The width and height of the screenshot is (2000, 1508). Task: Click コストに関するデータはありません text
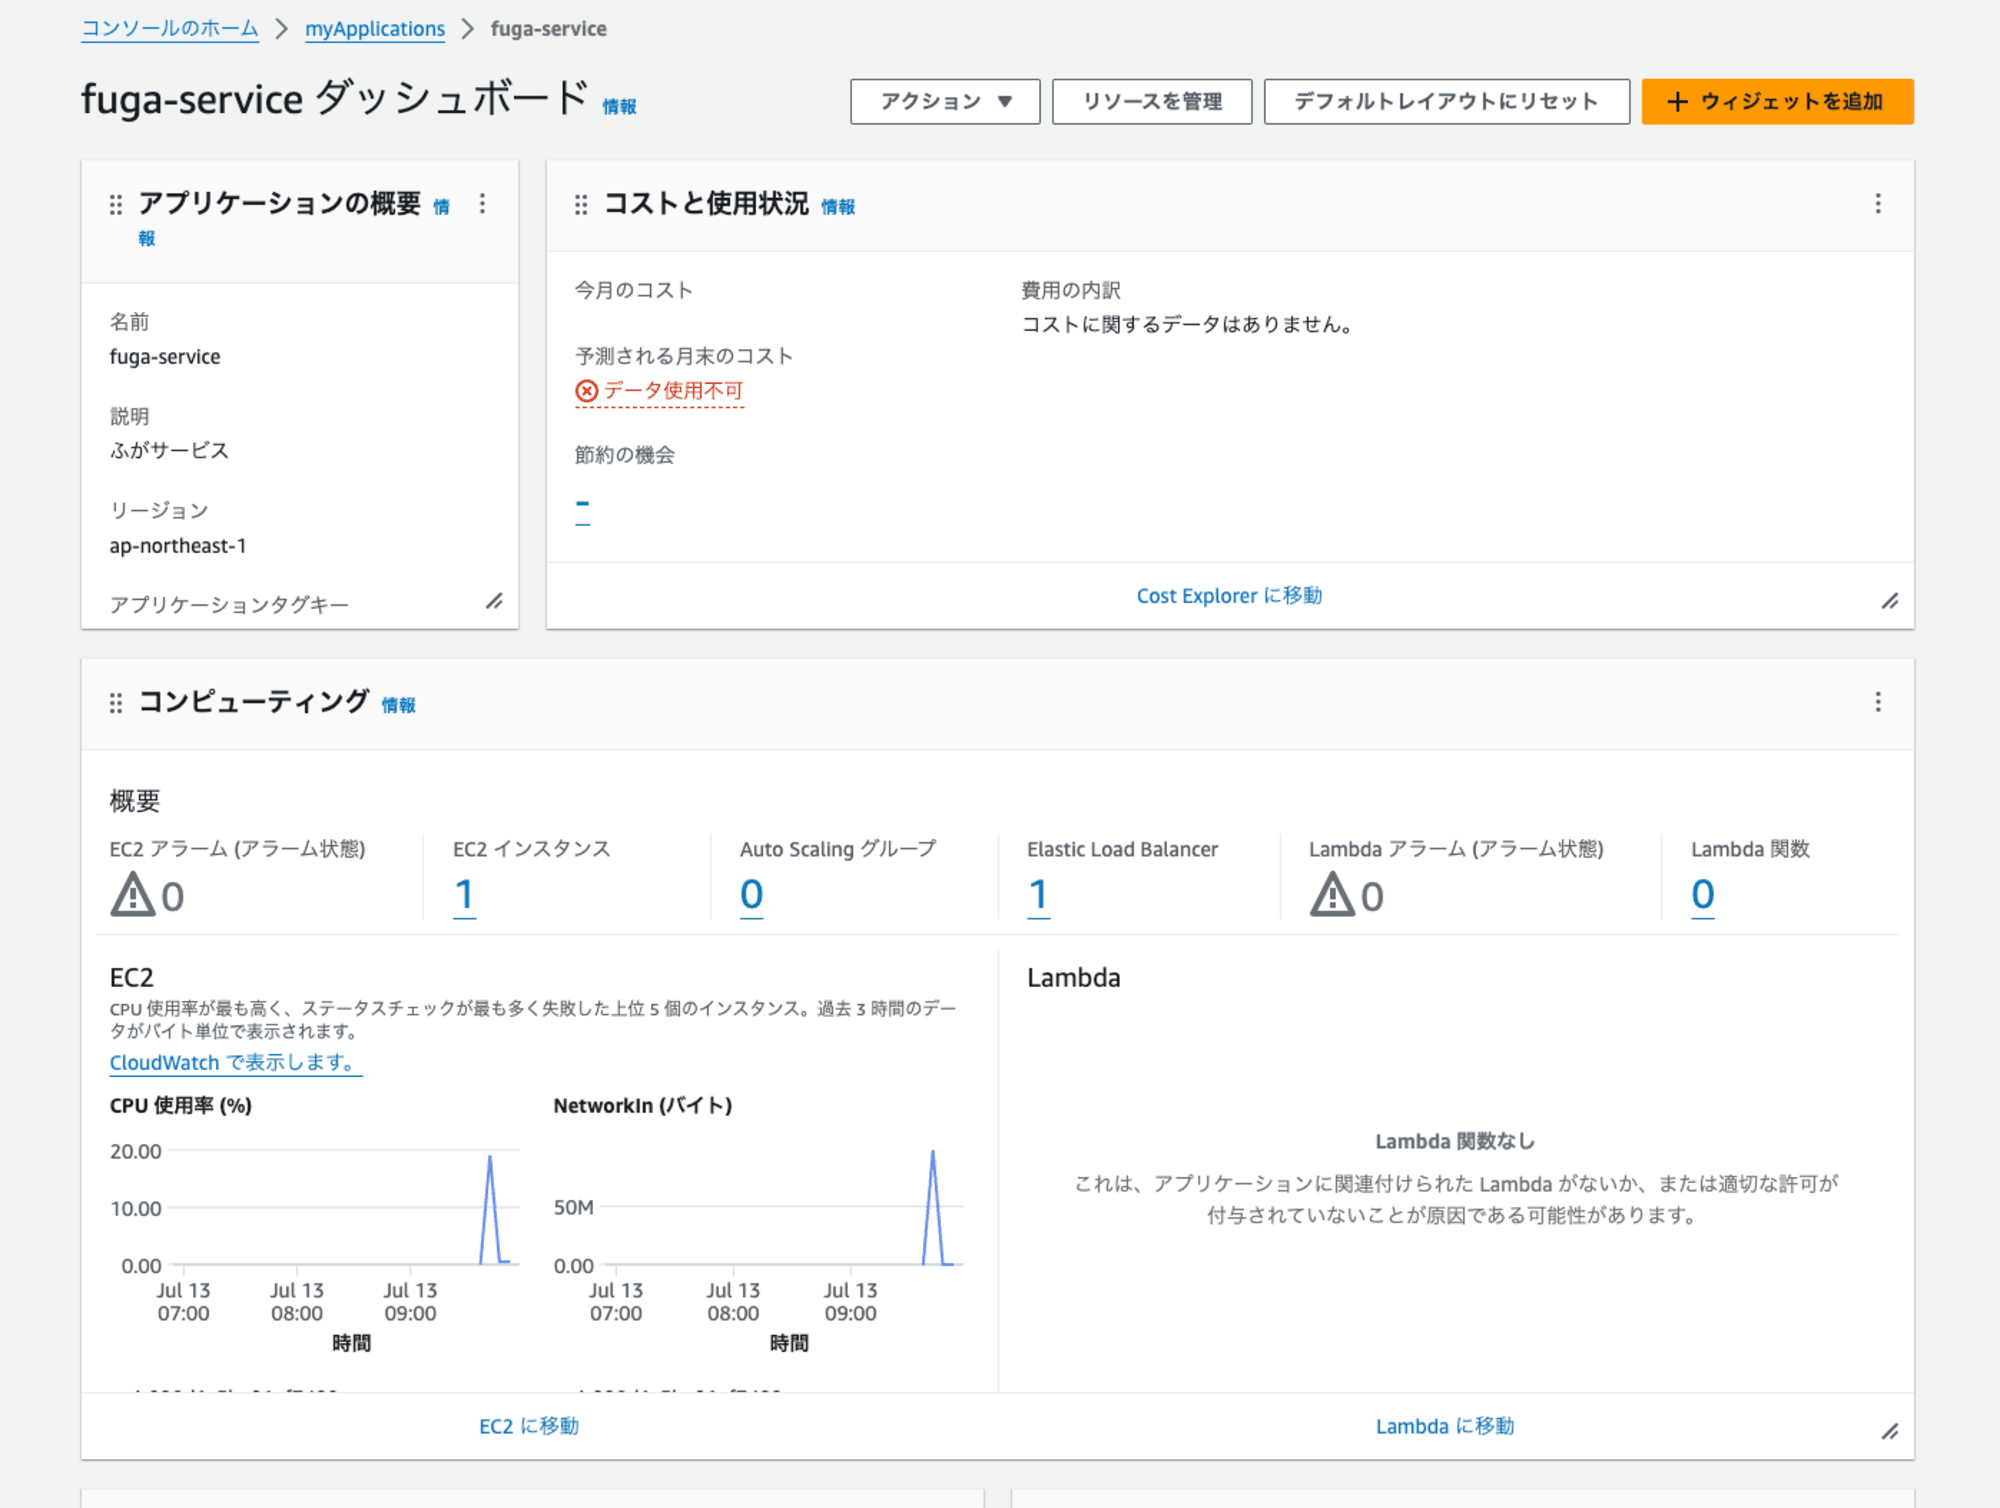click(x=1187, y=325)
